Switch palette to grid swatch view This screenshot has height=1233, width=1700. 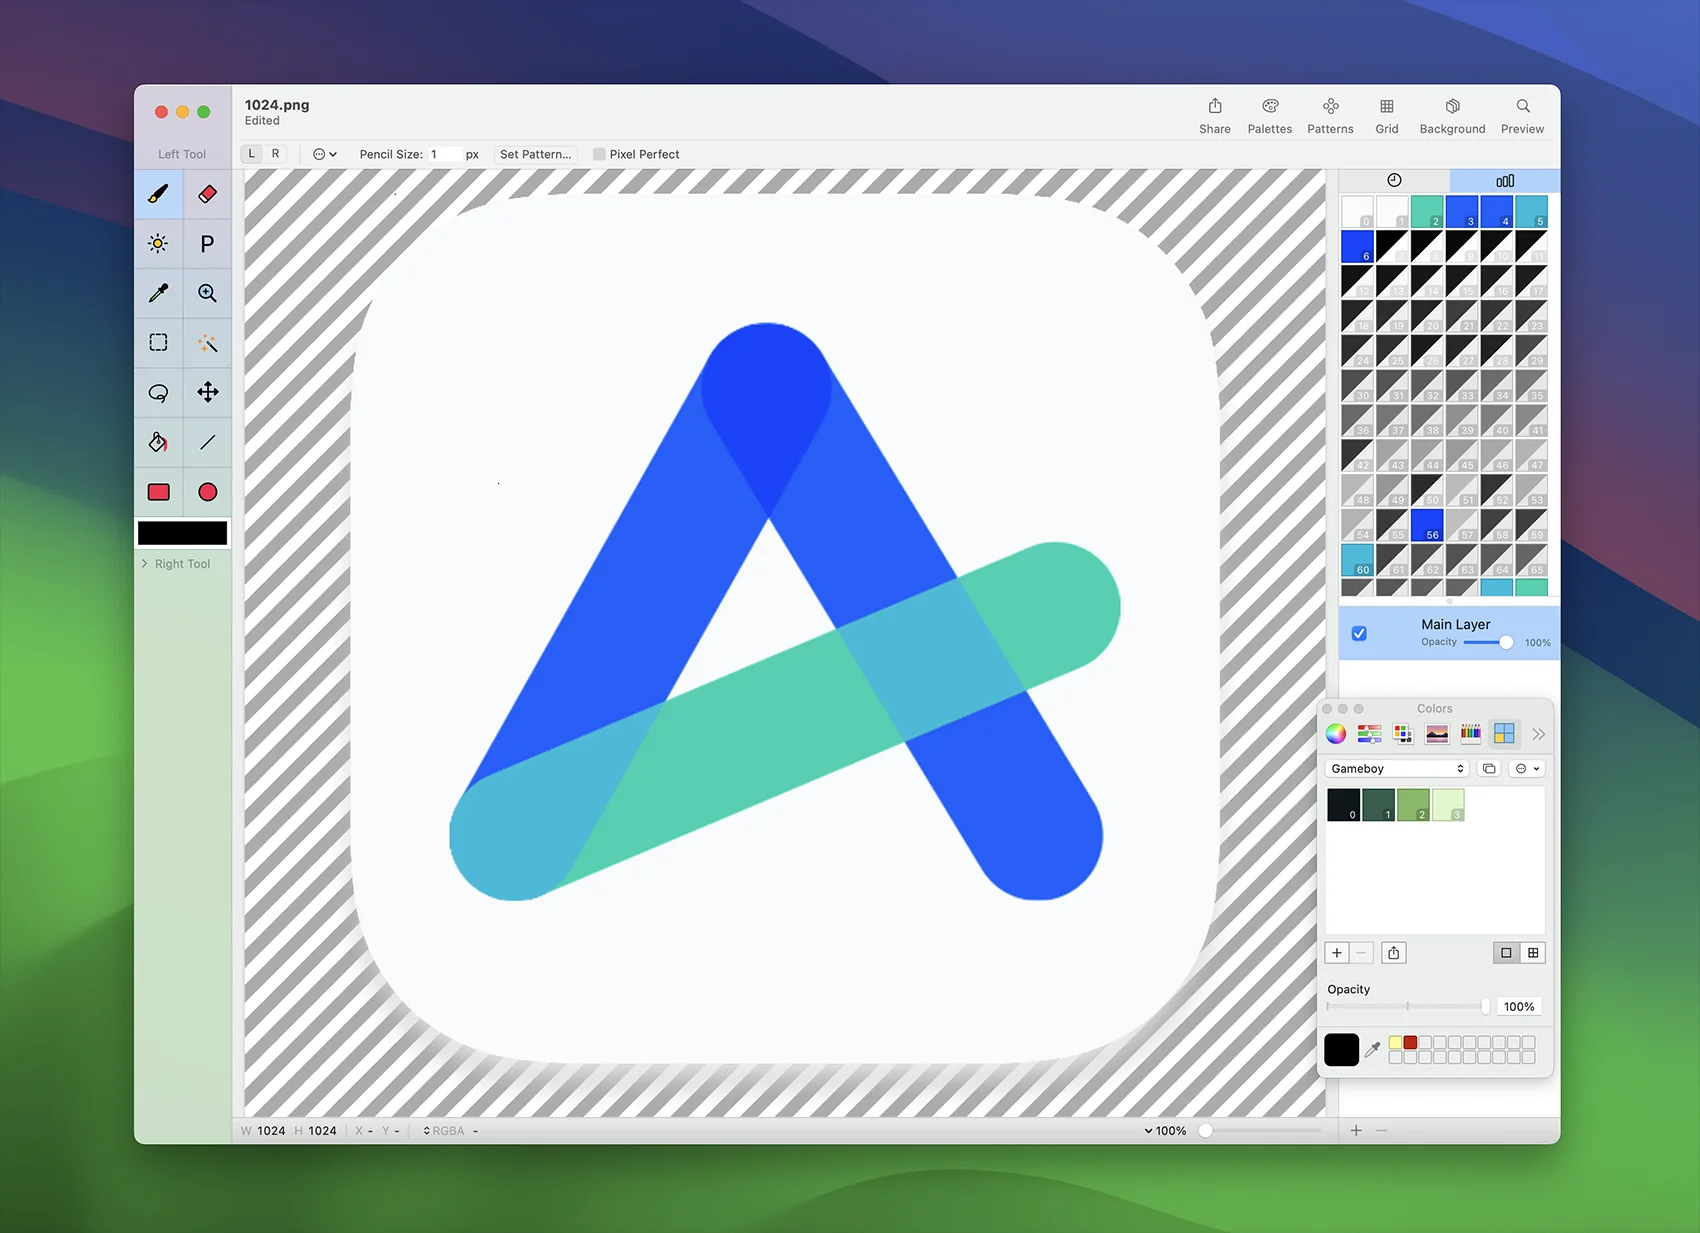[1533, 953]
